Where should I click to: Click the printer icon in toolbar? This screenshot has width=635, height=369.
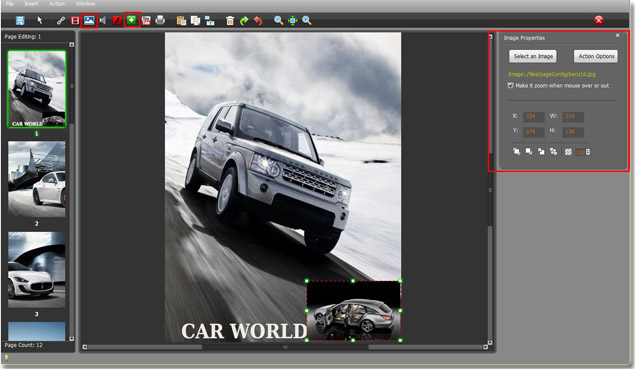coord(160,20)
